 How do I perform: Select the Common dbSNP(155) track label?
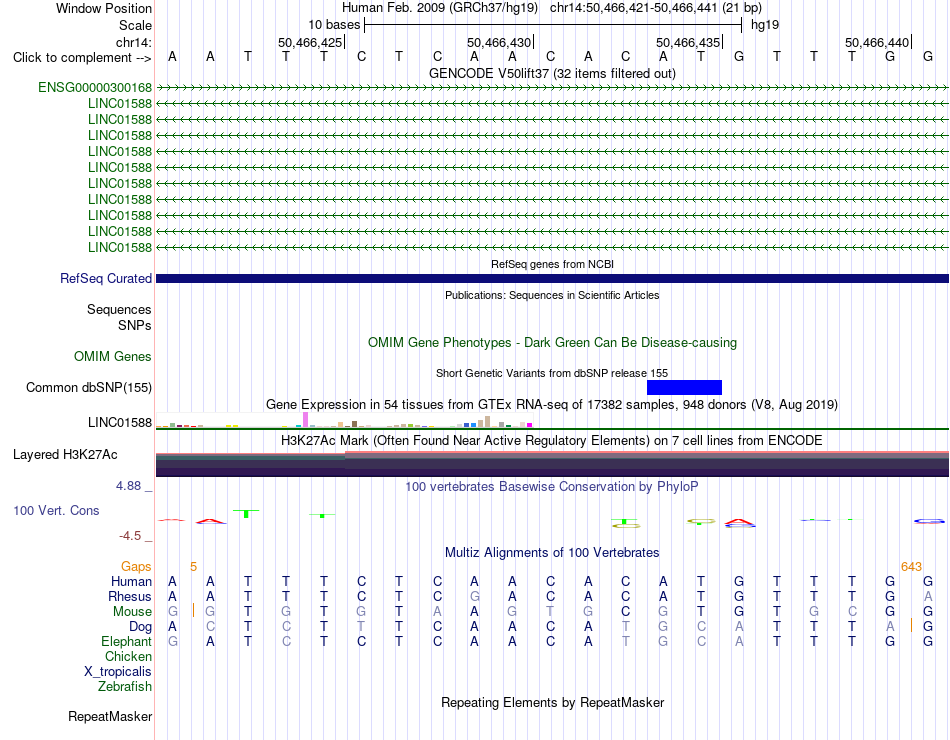89,387
